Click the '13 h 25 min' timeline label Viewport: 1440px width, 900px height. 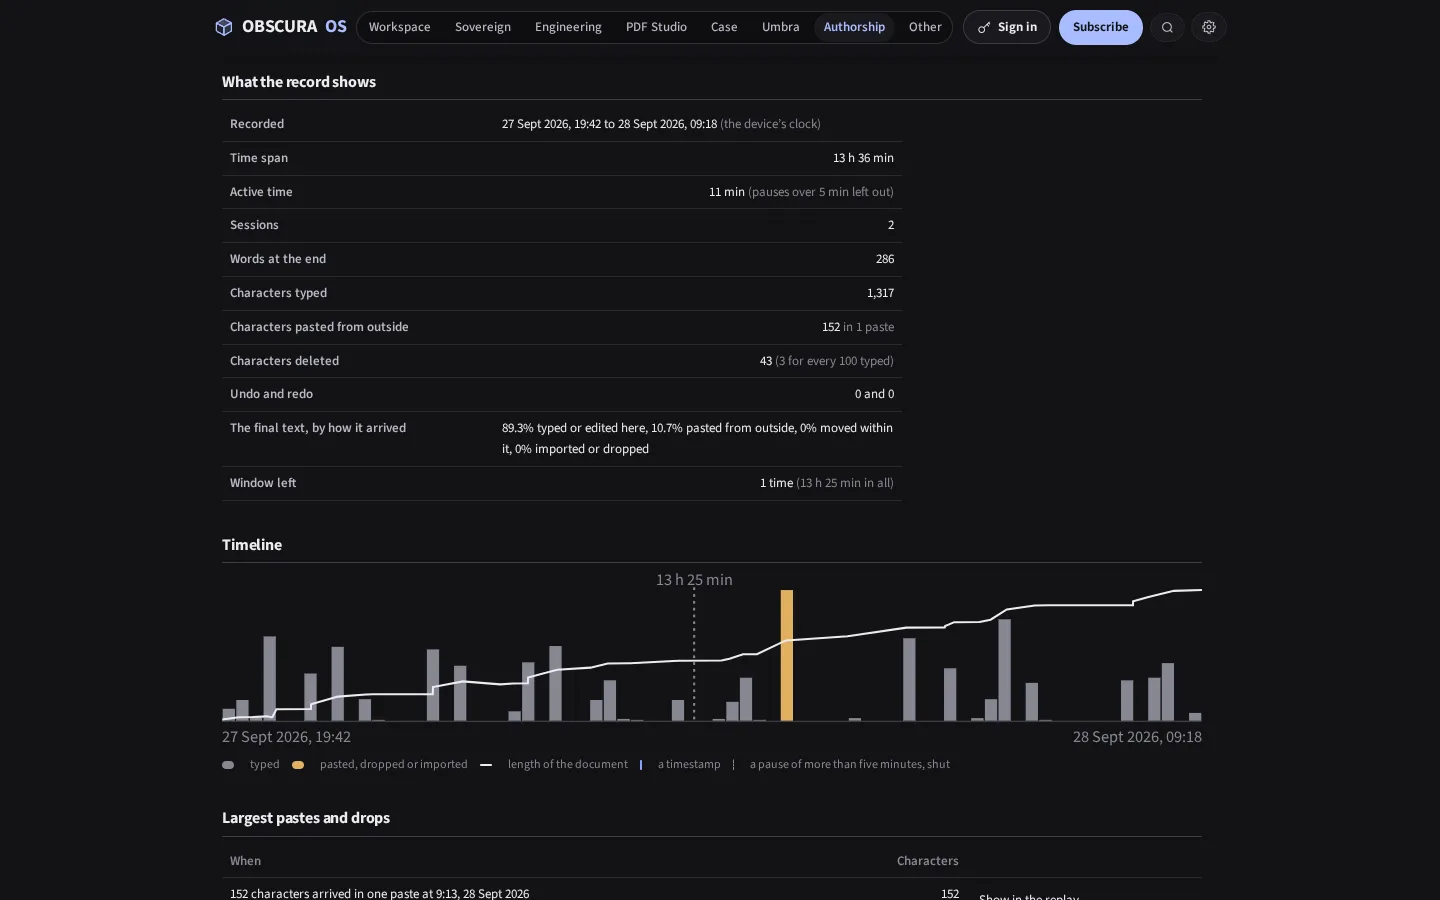pos(694,580)
